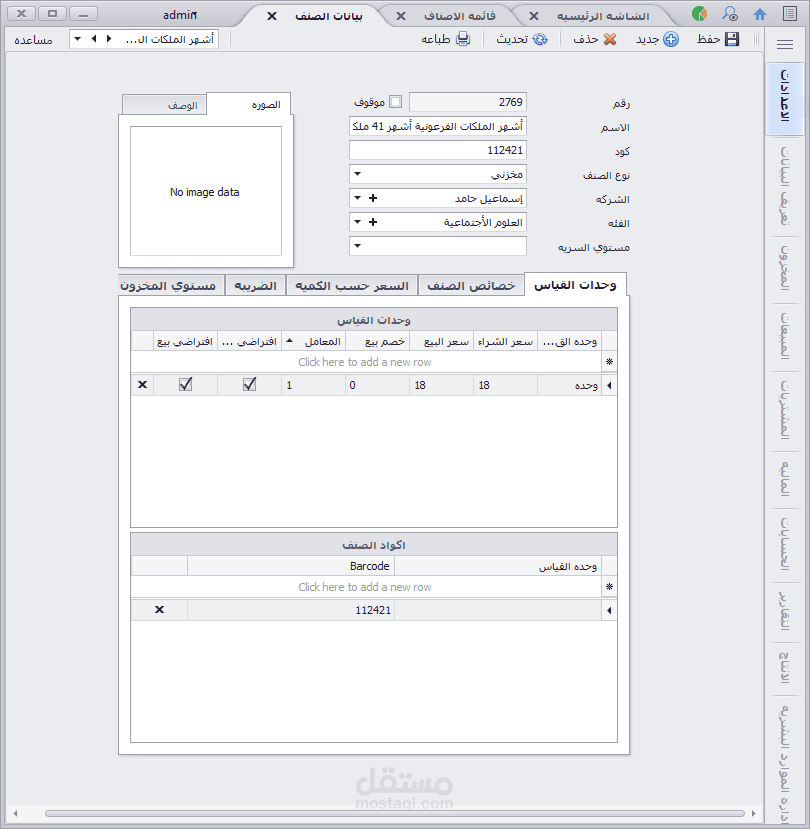Image resolution: width=810 pixels, height=829 pixels.
Task: Expand the الشركه dropdown arrow
Action: pyautogui.click(x=357, y=198)
